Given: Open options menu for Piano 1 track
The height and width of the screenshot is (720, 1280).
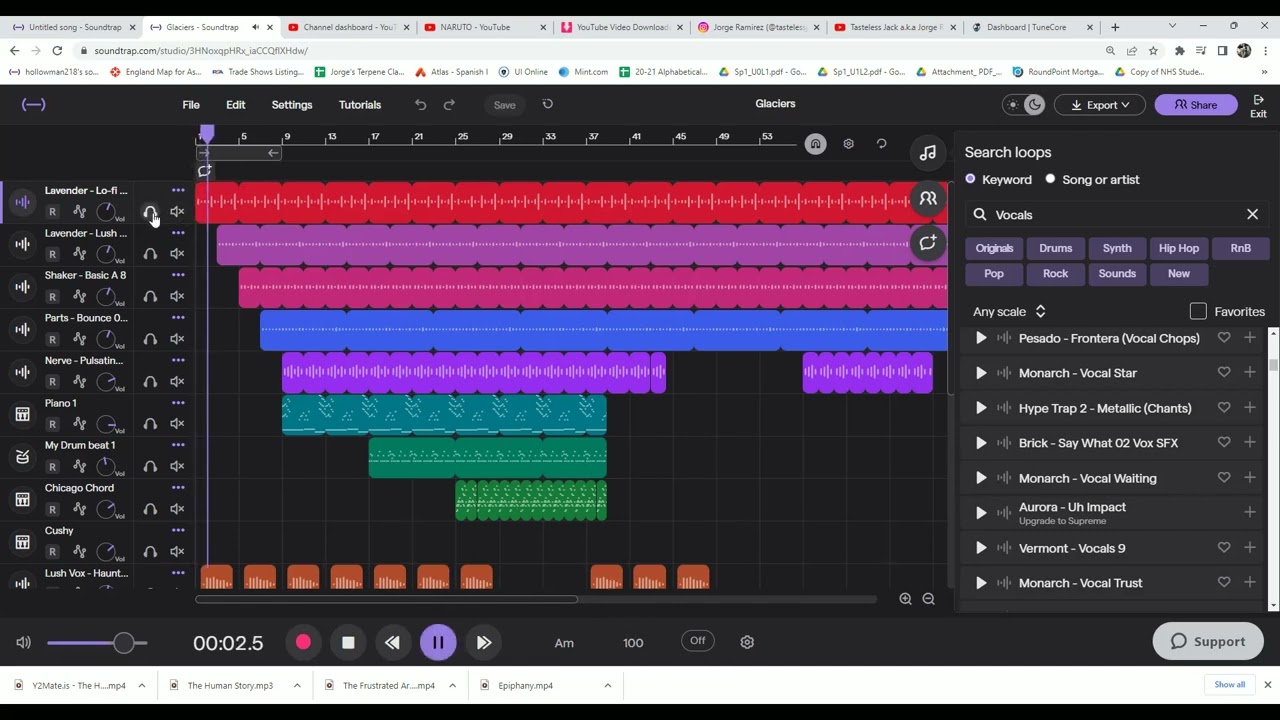Looking at the screenshot, I should [x=178, y=403].
